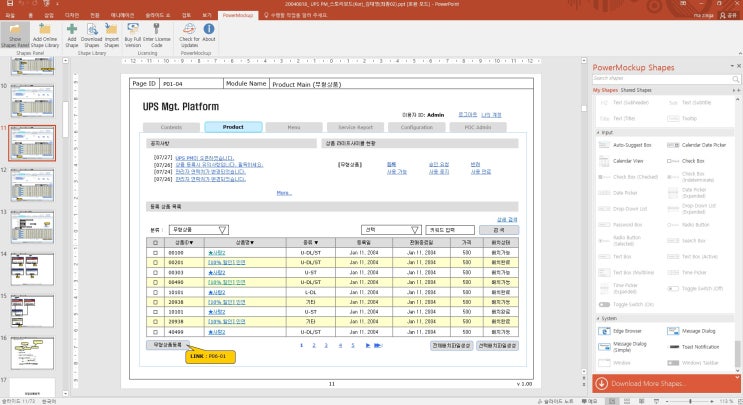The height and width of the screenshot is (405, 743).
Task: Select slide 12 thumbnail
Action: (32, 185)
